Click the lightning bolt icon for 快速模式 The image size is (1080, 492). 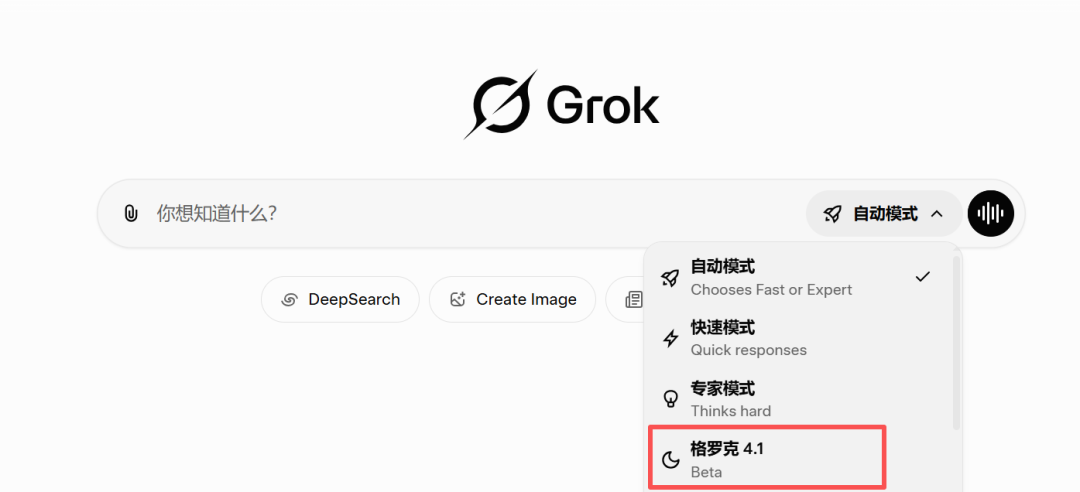pyautogui.click(x=671, y=338)
